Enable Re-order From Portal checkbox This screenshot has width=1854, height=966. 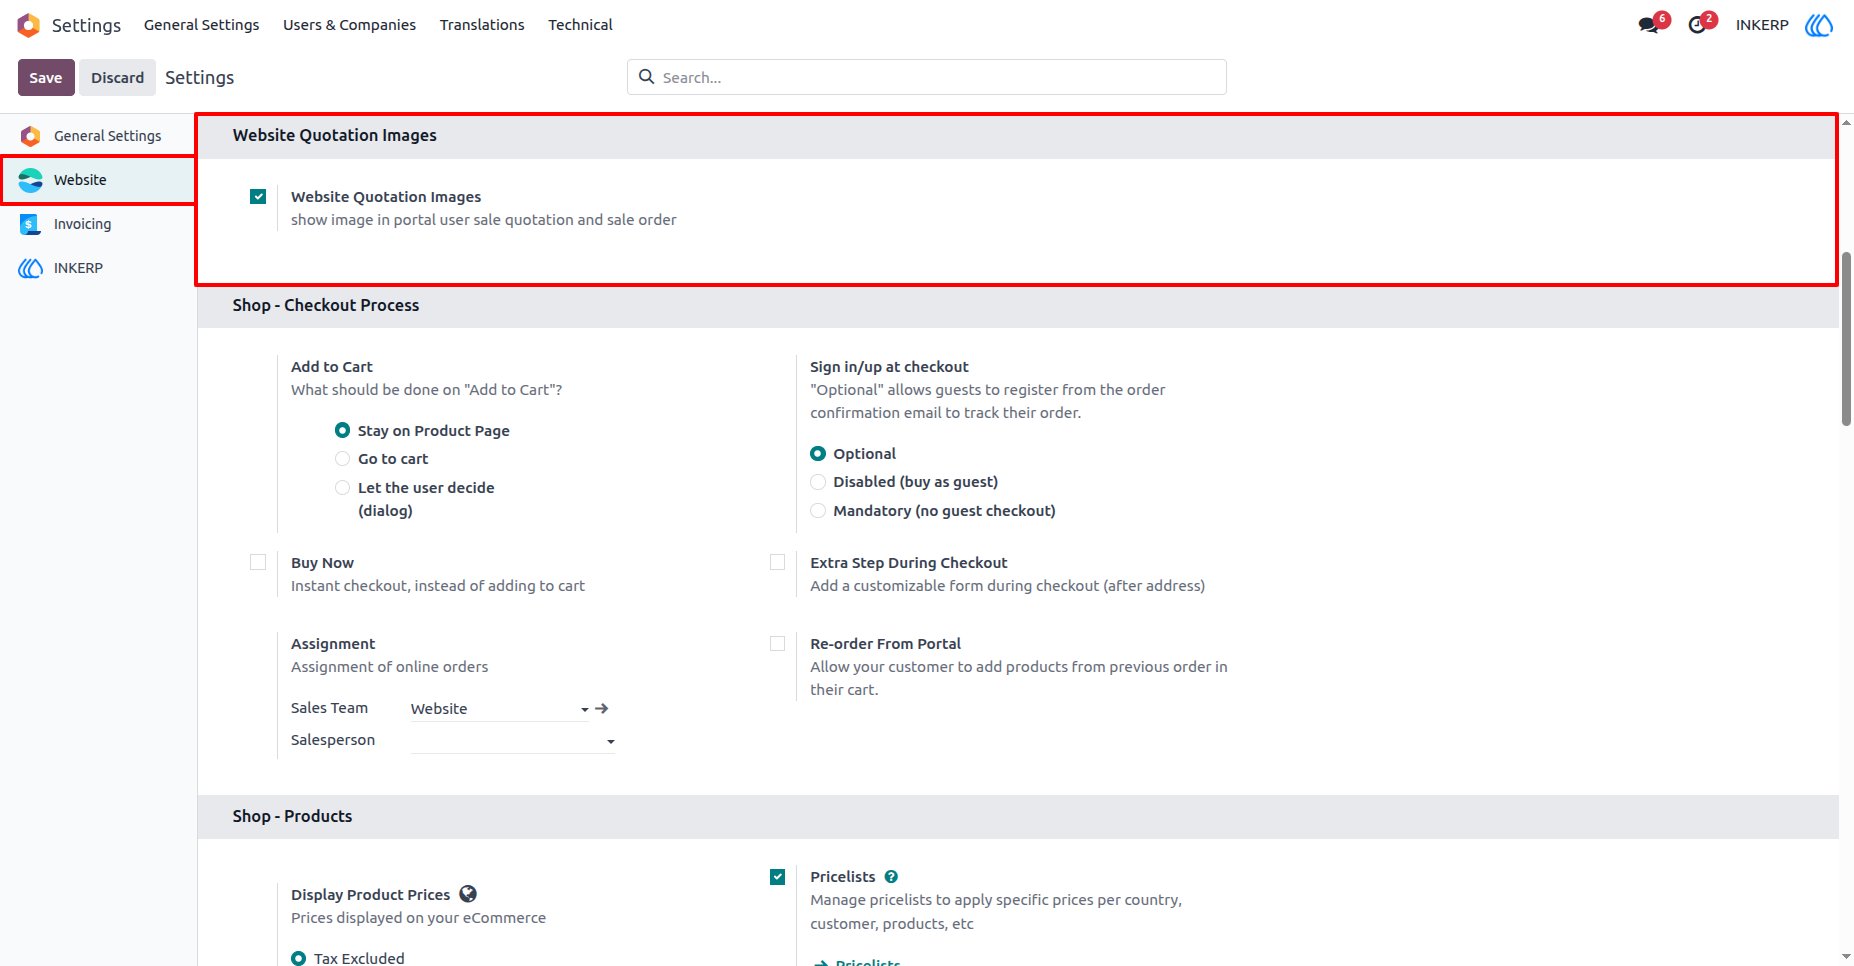[x=777, y=643]
